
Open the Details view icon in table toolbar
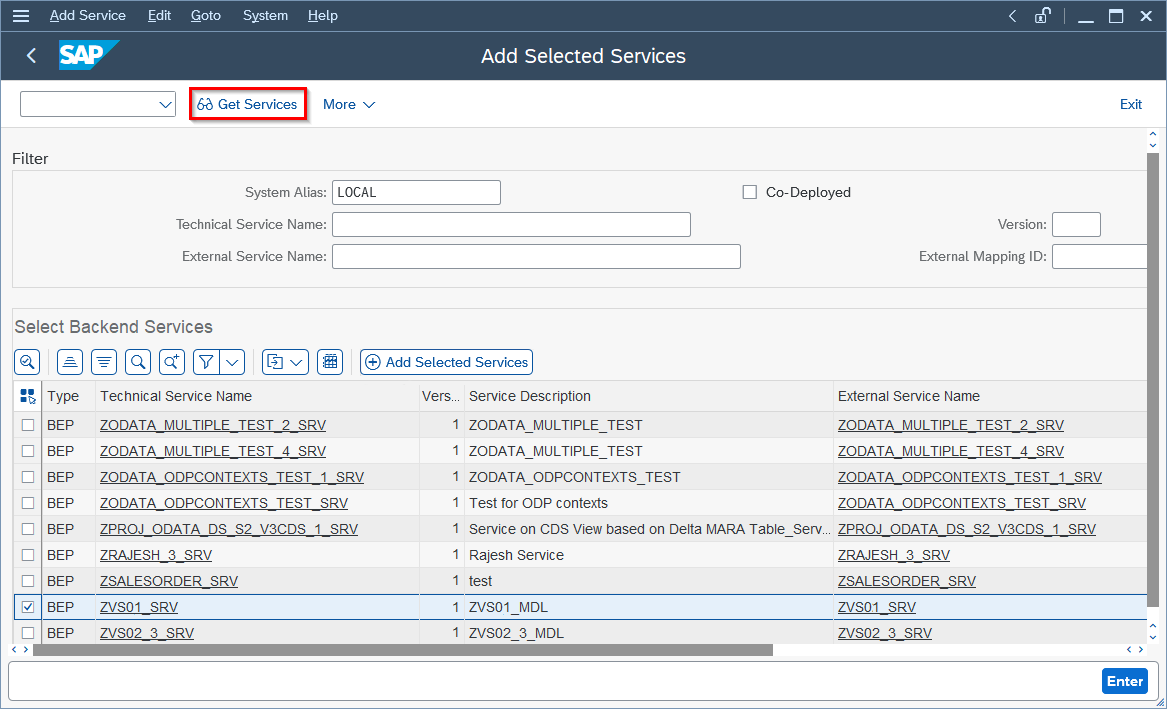click(x=27, y=362)
